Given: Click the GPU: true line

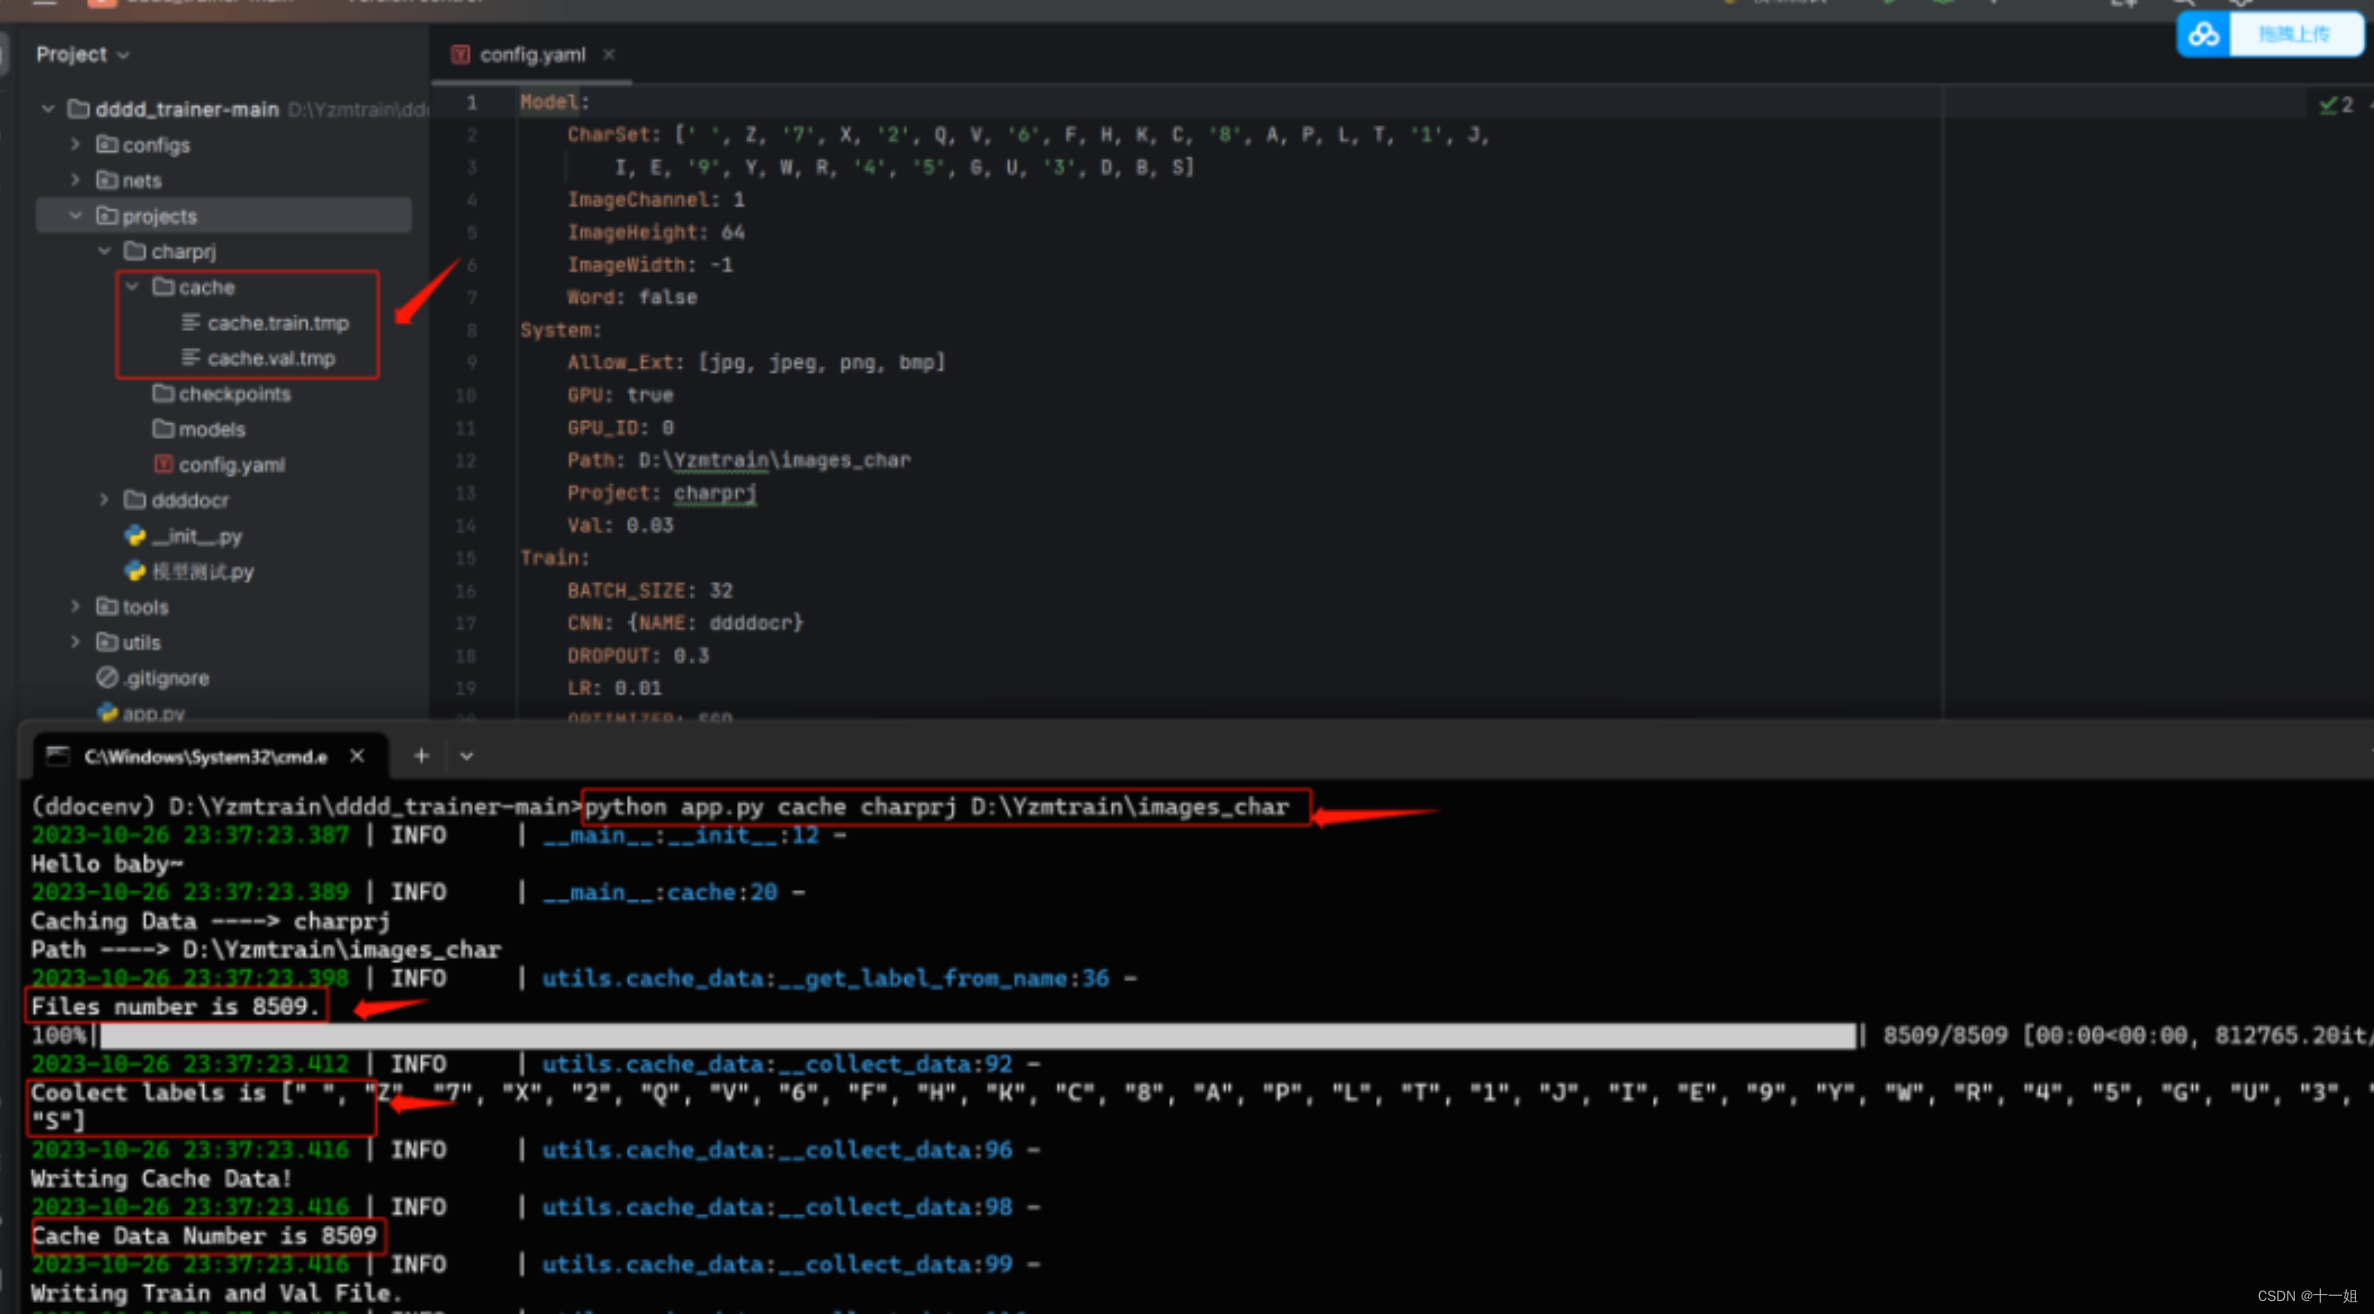Looking at the screenshot, I should click(x=620, y=395).
